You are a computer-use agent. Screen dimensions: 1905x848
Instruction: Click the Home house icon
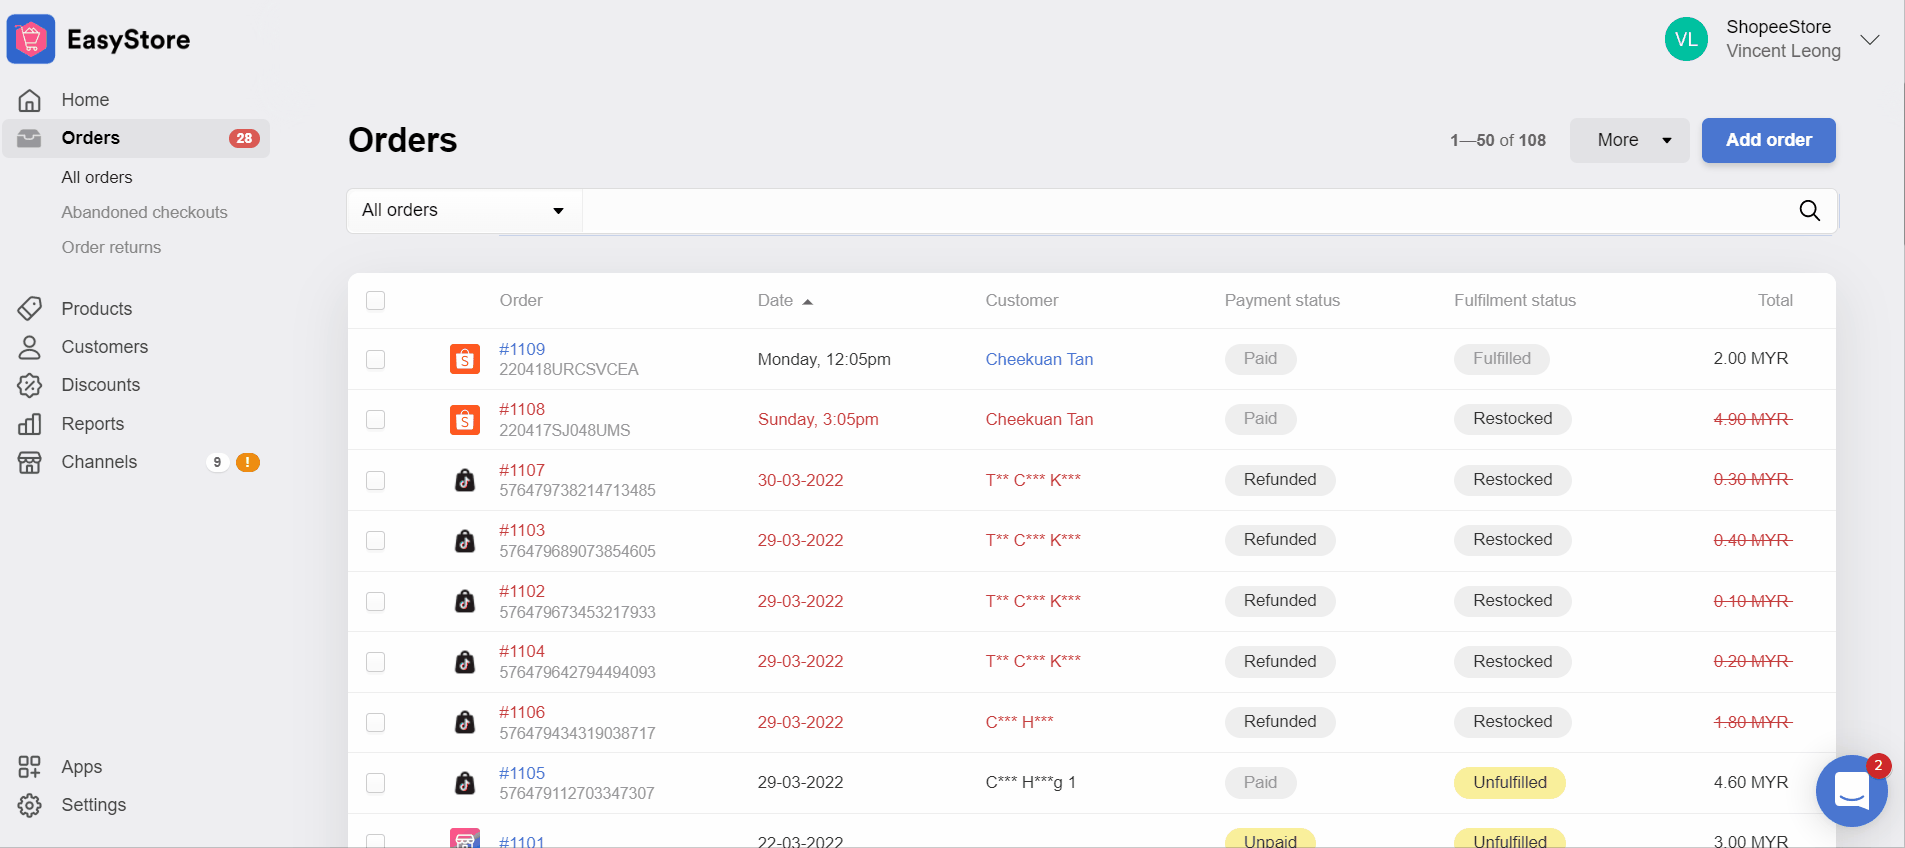pos(30,100)
